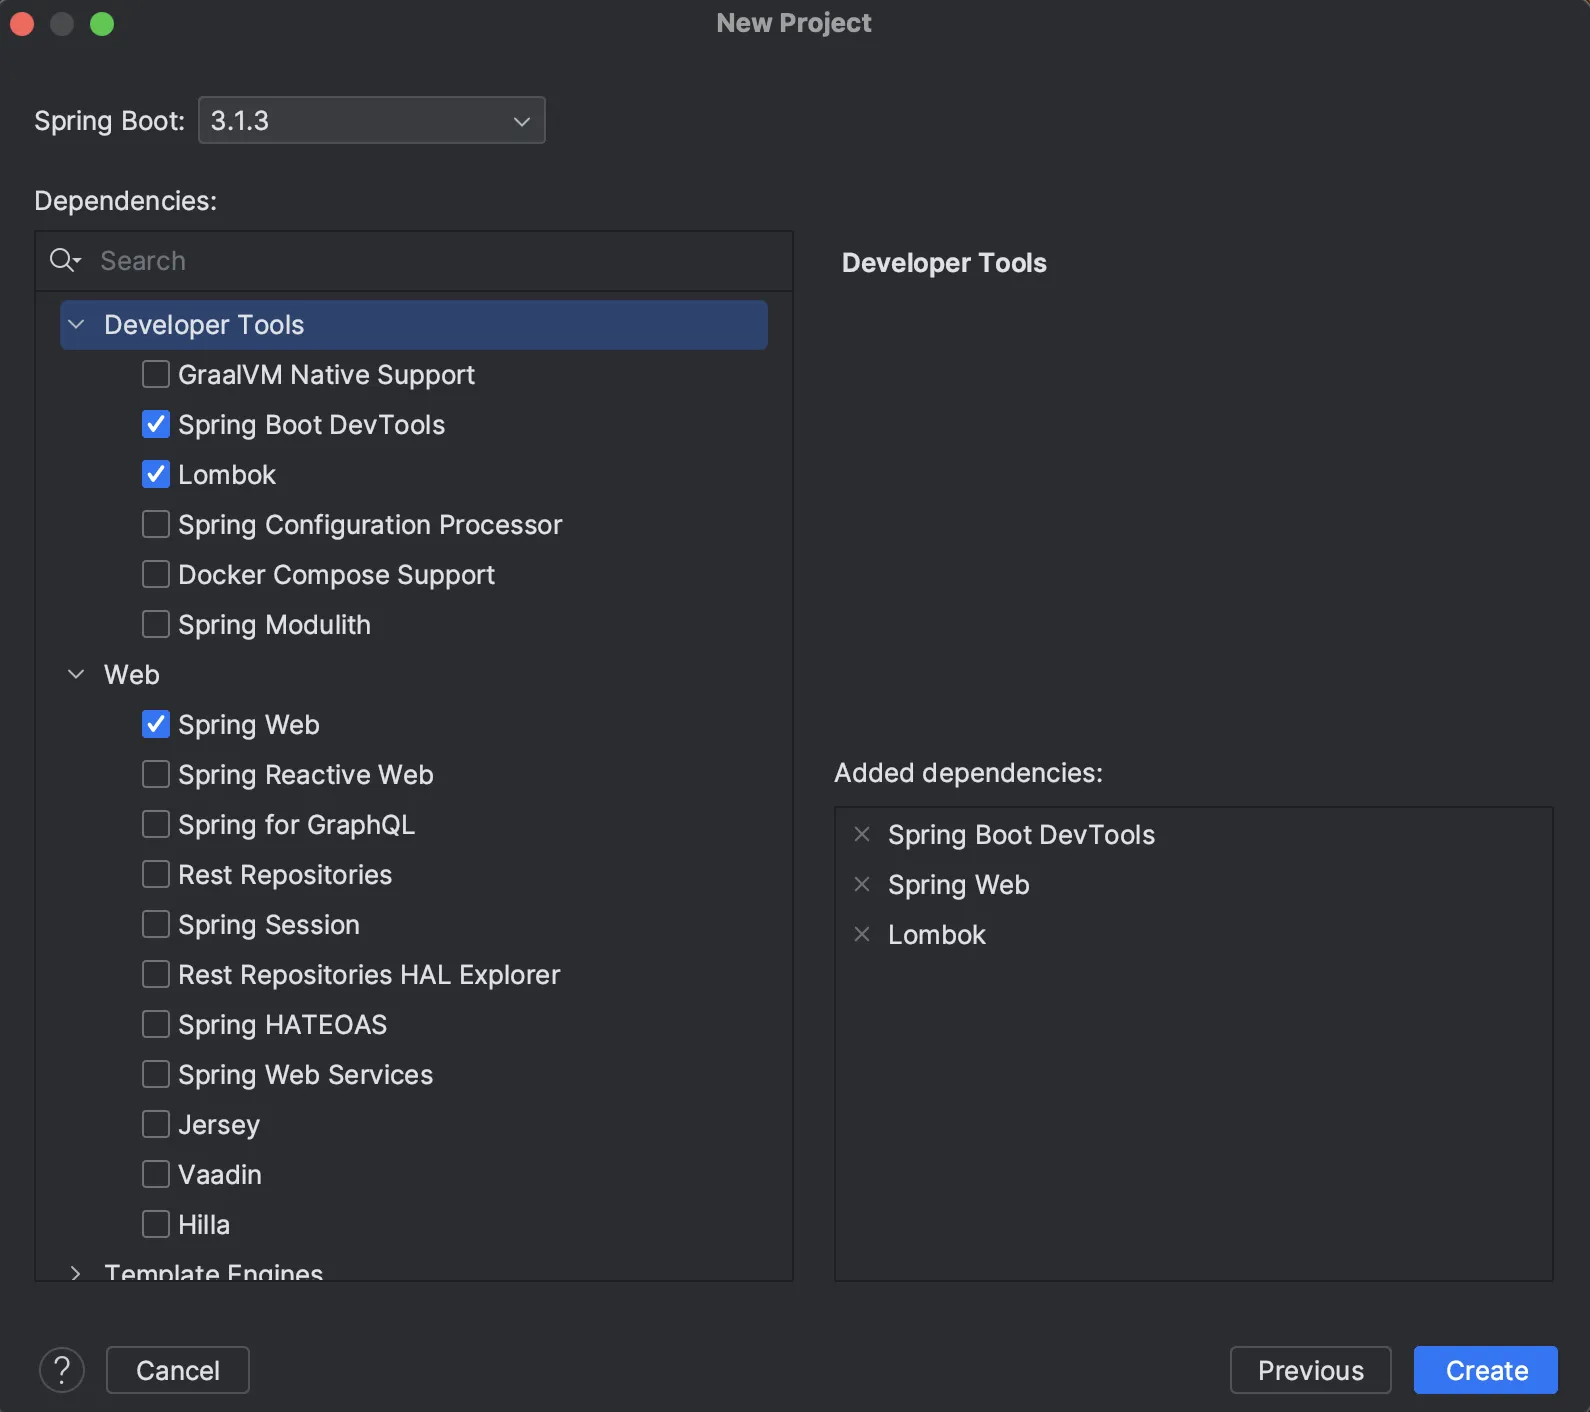Click the Cancel button

(x=178, y=1370)
